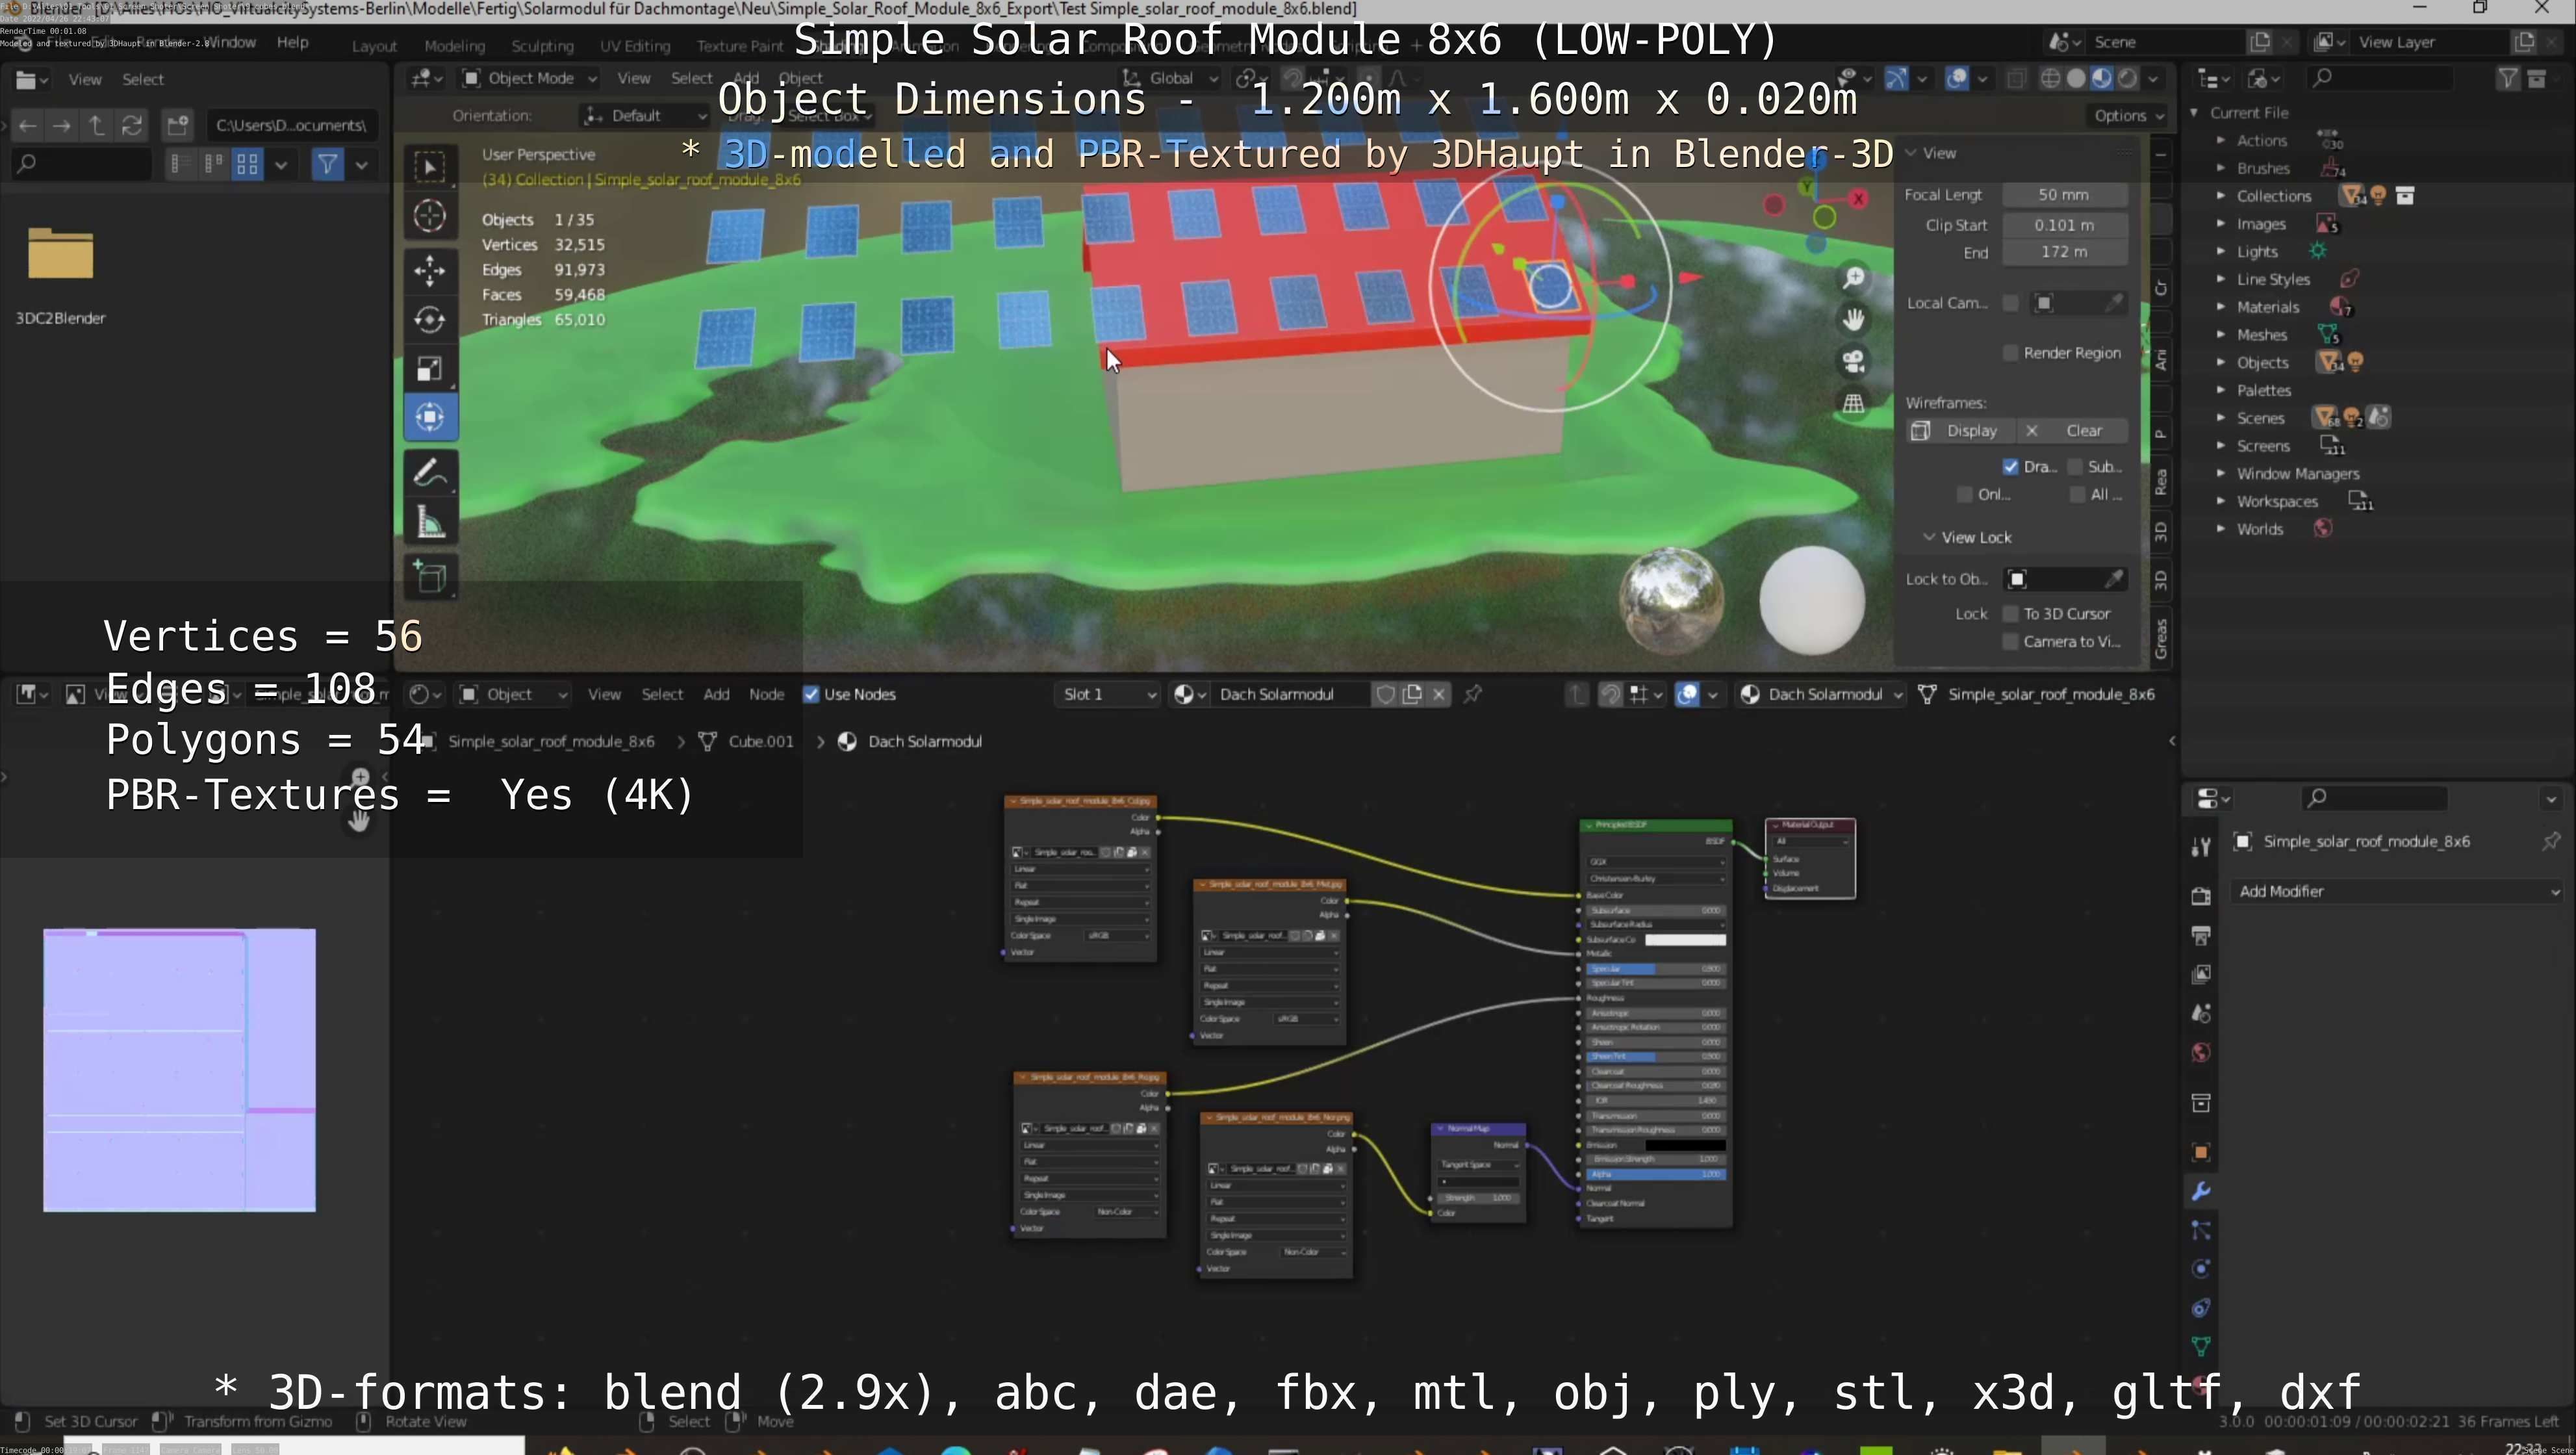This screenshot has height=1455, width=2576.
Task: Expand Collections in the outliner
Action: pyautogui.click(x=2220, y=196)
